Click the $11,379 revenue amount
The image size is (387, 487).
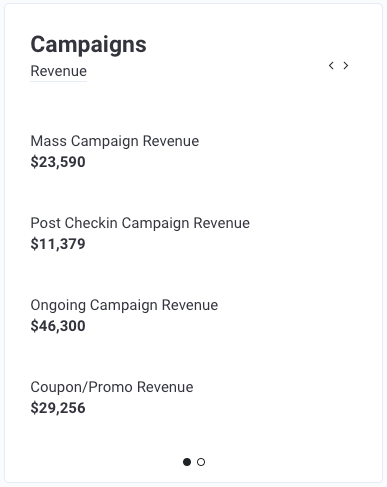point(58,244)
